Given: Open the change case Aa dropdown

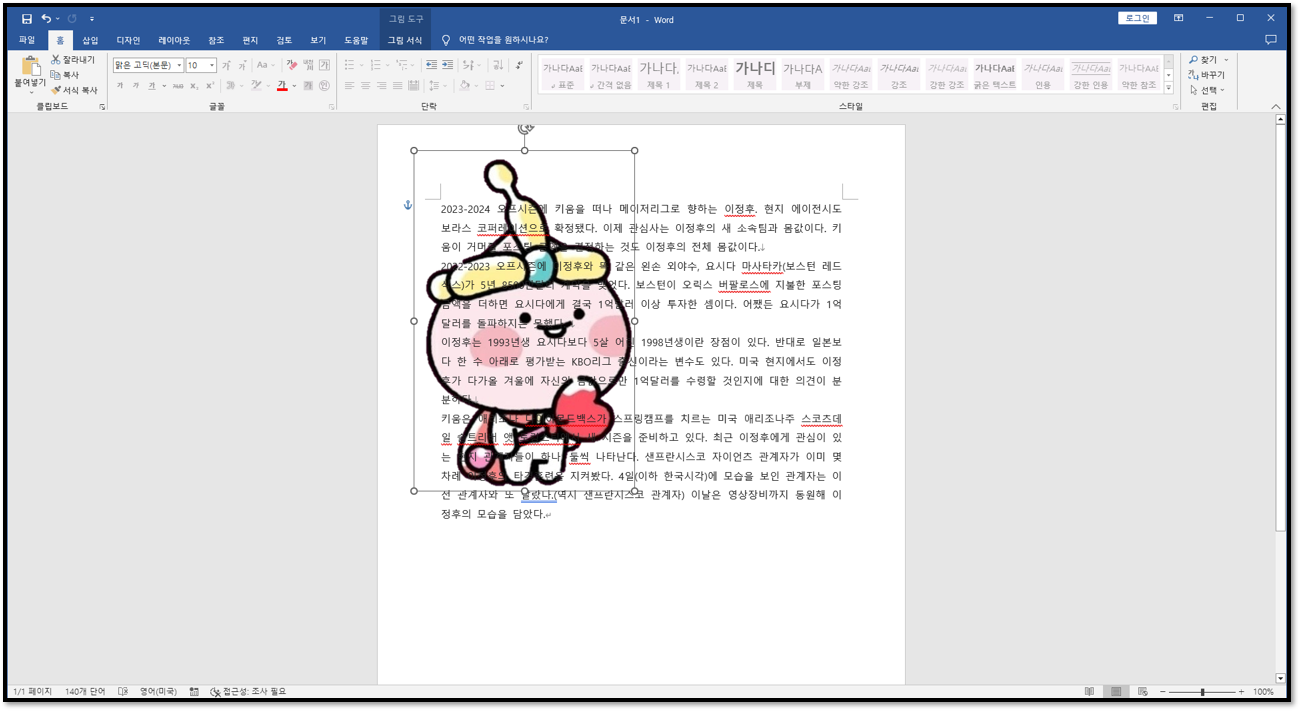Looking at the screenshot, I should point(265,65).
